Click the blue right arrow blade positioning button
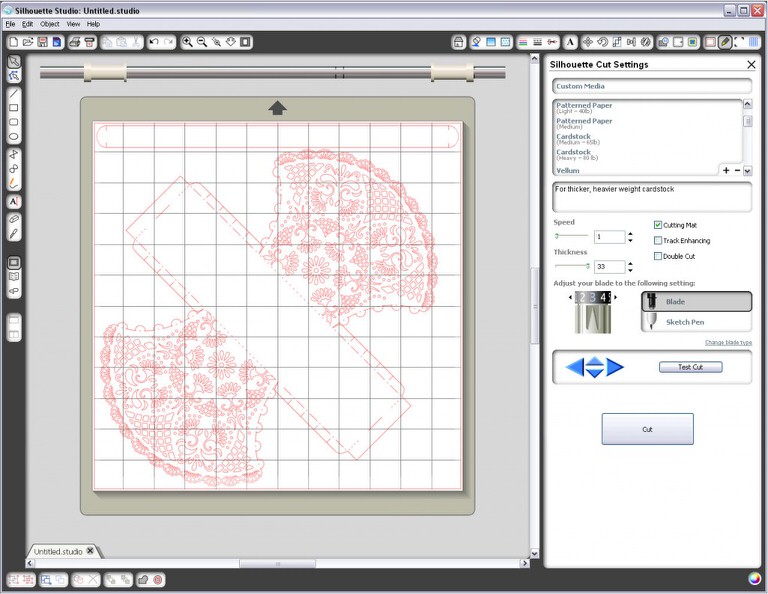 tap(615, 367)
